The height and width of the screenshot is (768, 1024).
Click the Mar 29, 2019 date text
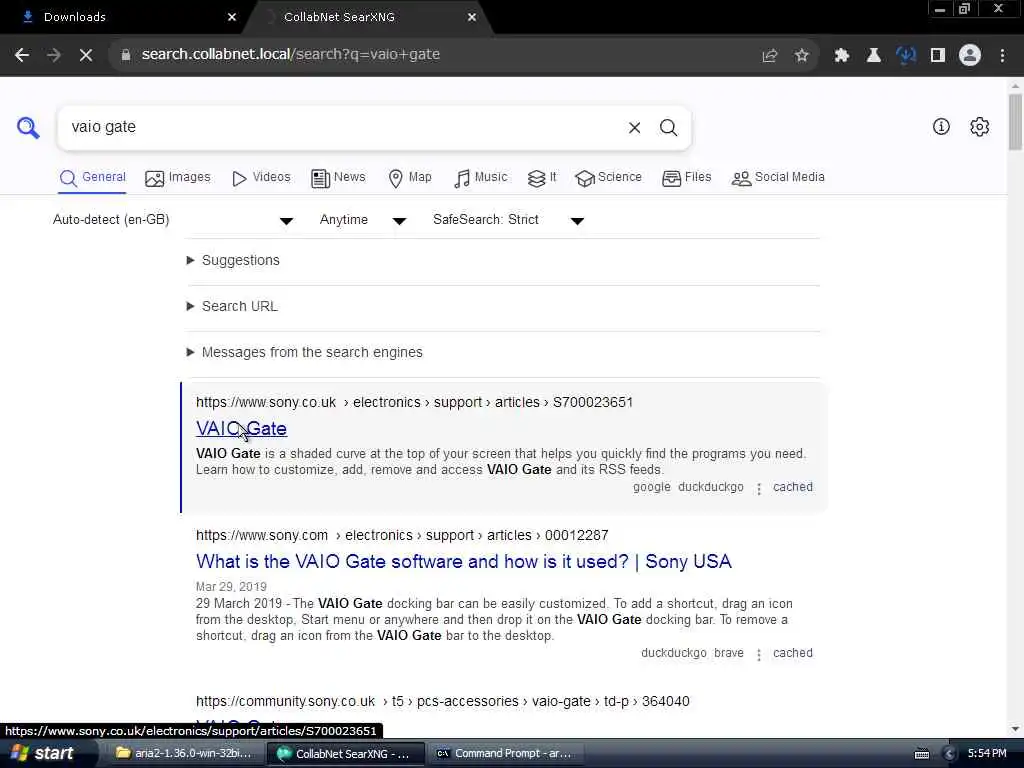tap(231, 587)
